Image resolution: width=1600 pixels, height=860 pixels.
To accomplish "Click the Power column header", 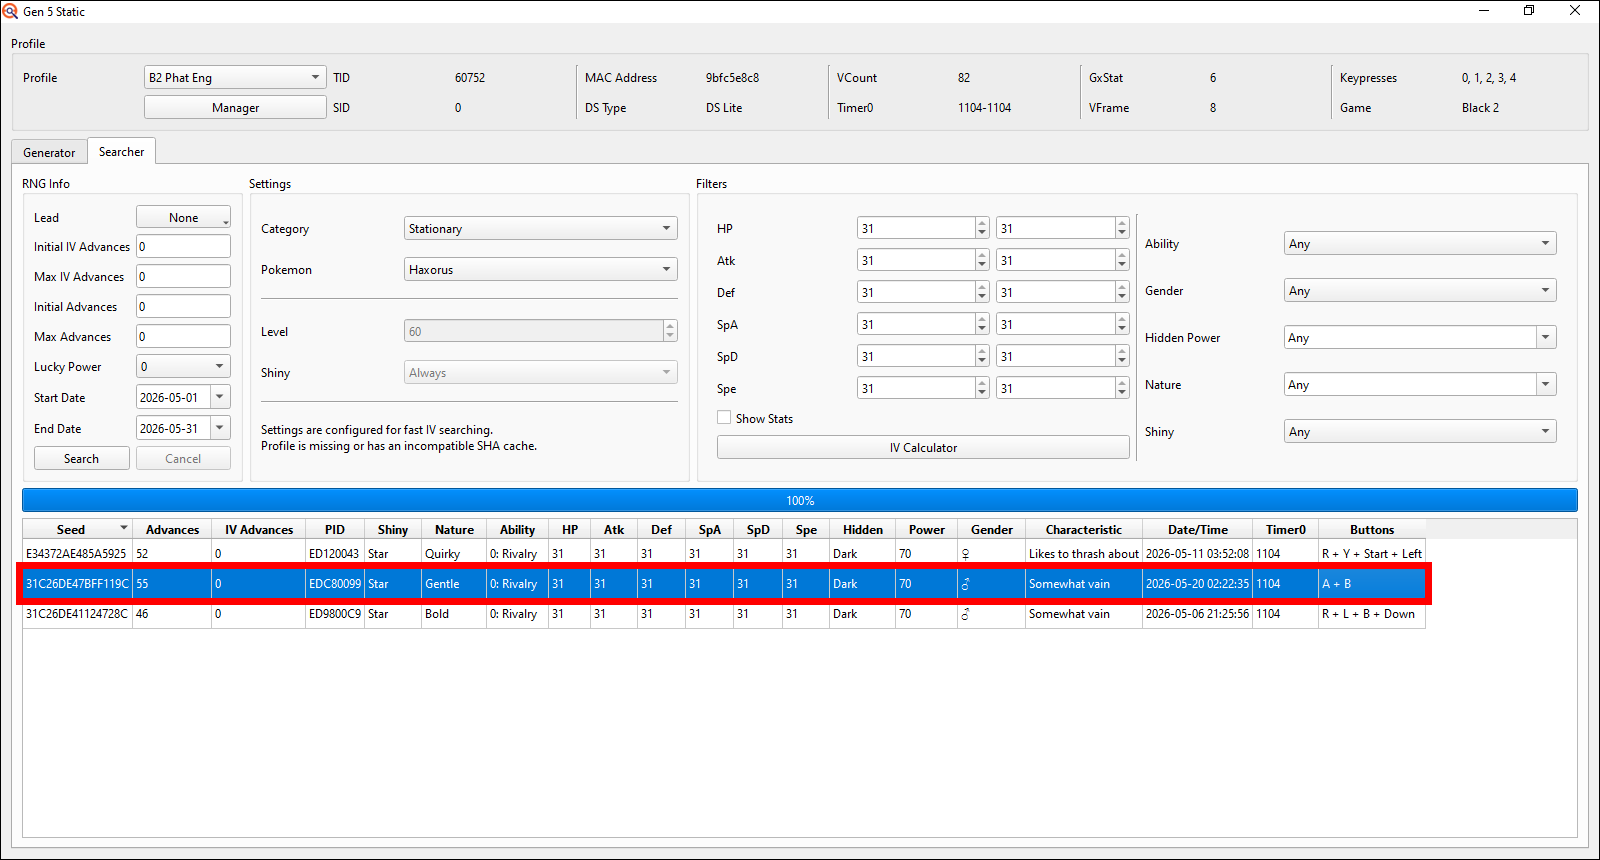I will point(926,529).
